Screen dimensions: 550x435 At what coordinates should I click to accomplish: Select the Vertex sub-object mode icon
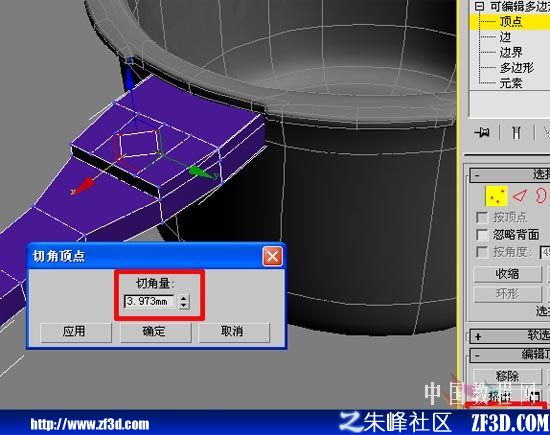(x=496, y=196)
